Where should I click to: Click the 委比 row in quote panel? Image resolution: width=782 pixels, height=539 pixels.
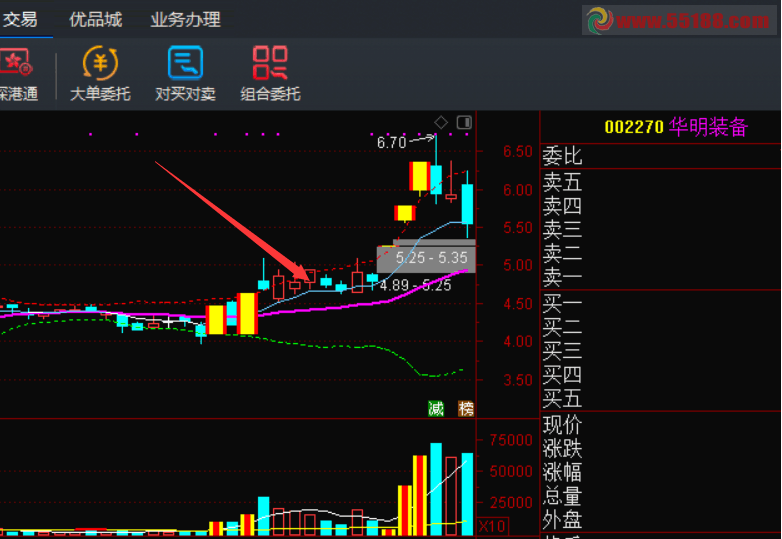click(562, 156)
